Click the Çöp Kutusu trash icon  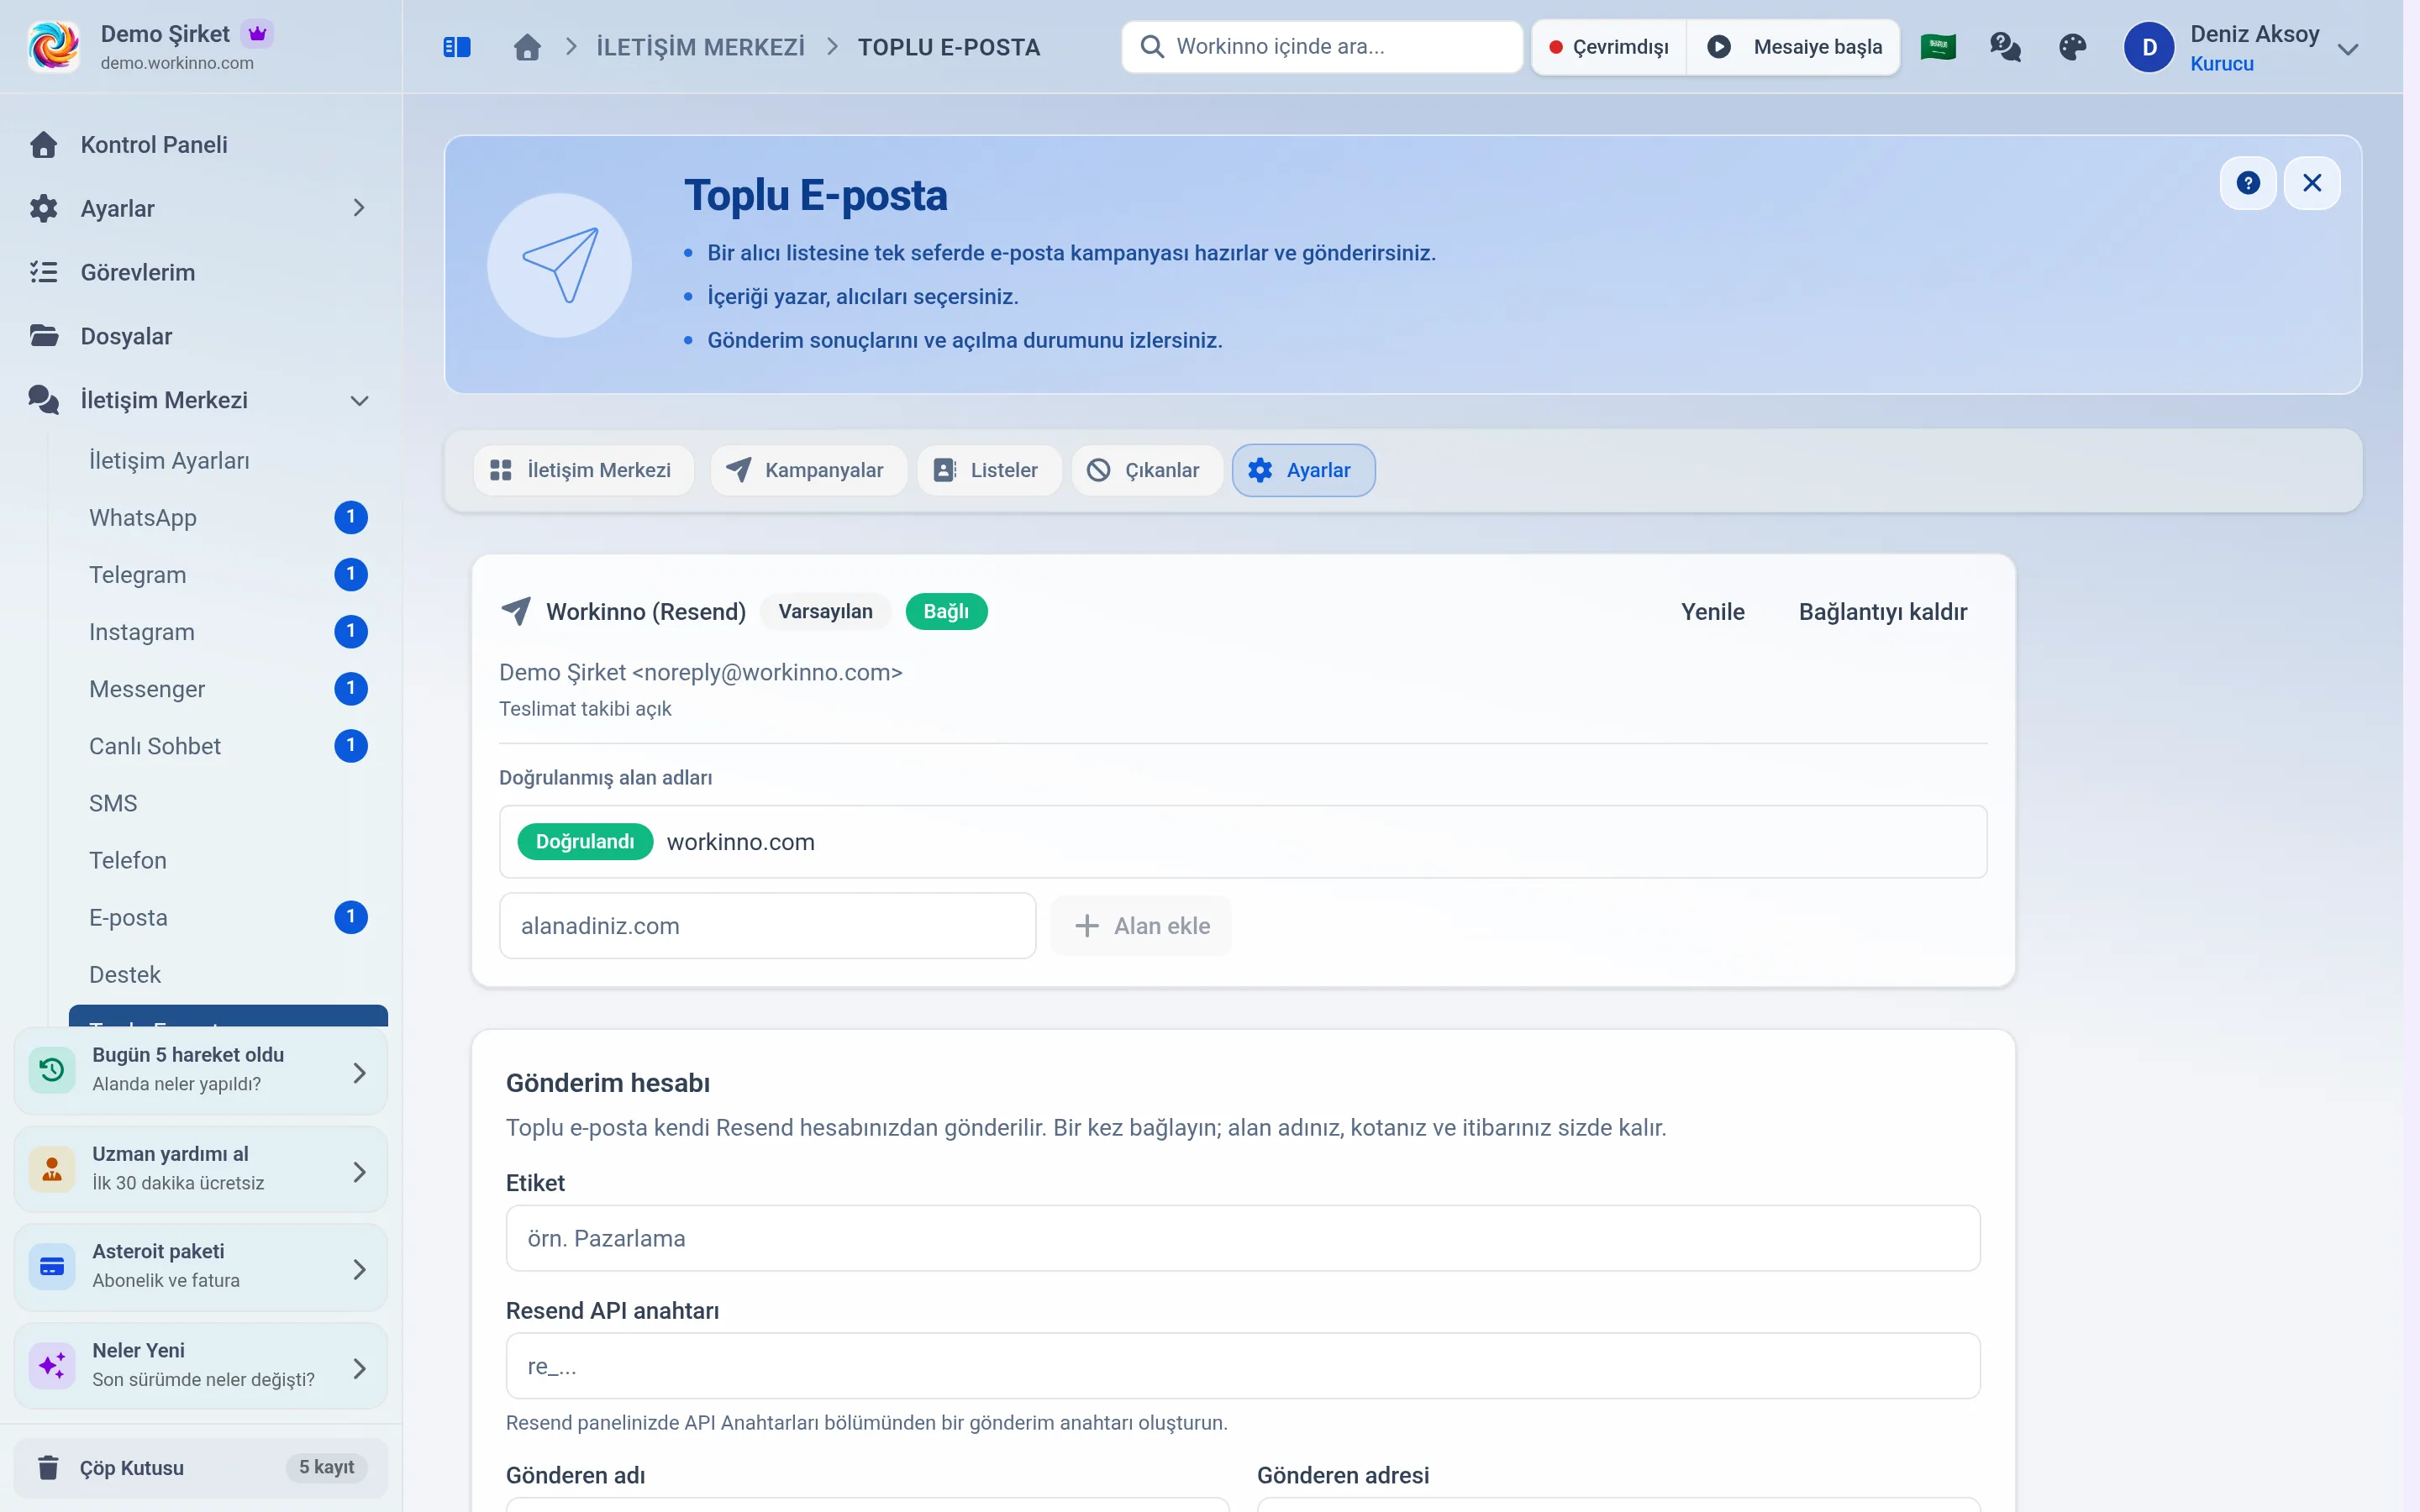[48, 1467]
